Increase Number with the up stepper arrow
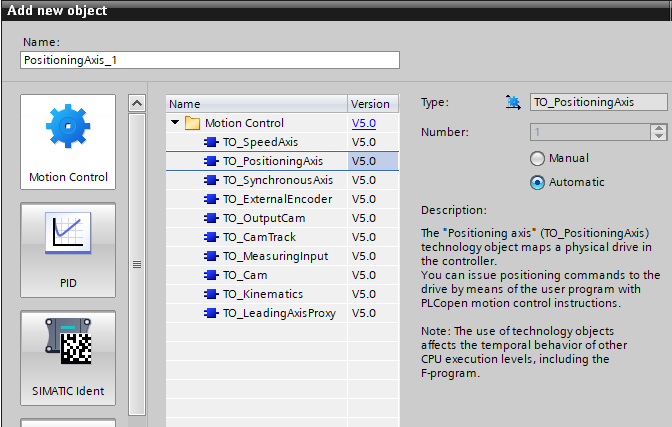Image resolution: width=672 pixels, height=427 pixels. point(659,128)
